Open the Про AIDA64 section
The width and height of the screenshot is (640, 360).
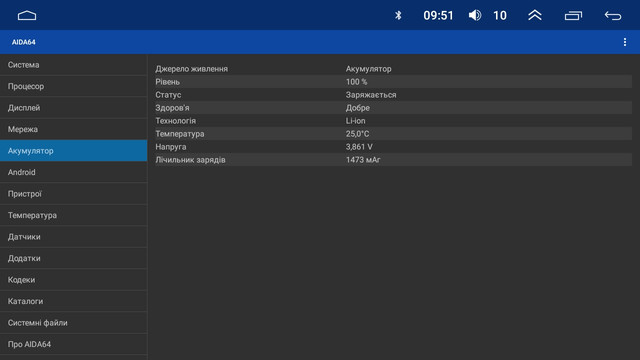point(73,344)
